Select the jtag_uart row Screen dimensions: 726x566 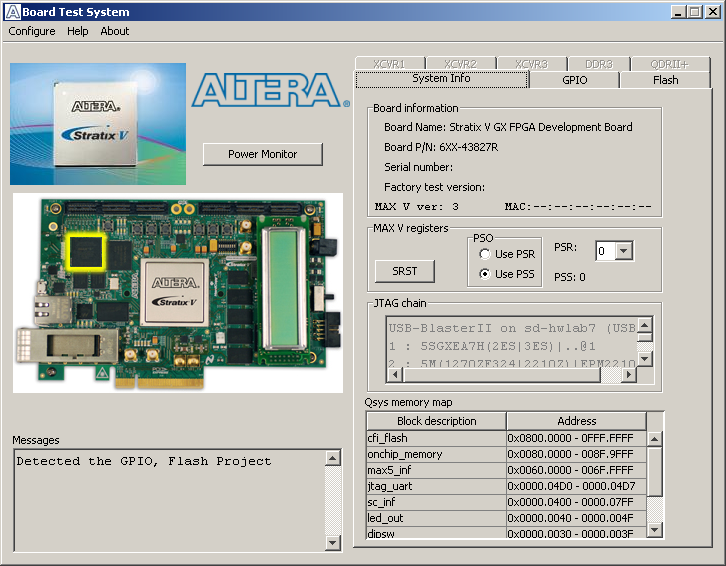click(x=506, y=486)
